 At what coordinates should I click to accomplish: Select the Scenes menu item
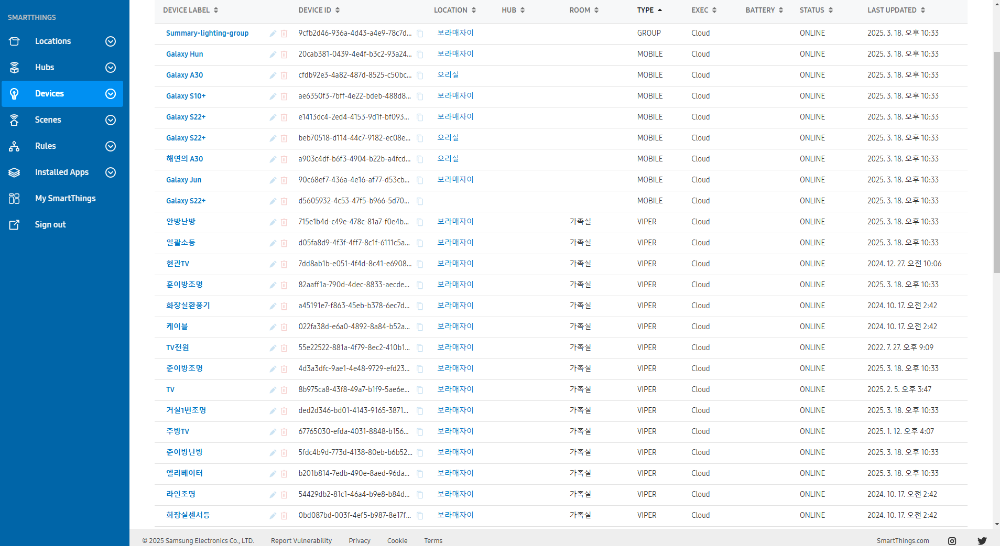click(48, 120)
